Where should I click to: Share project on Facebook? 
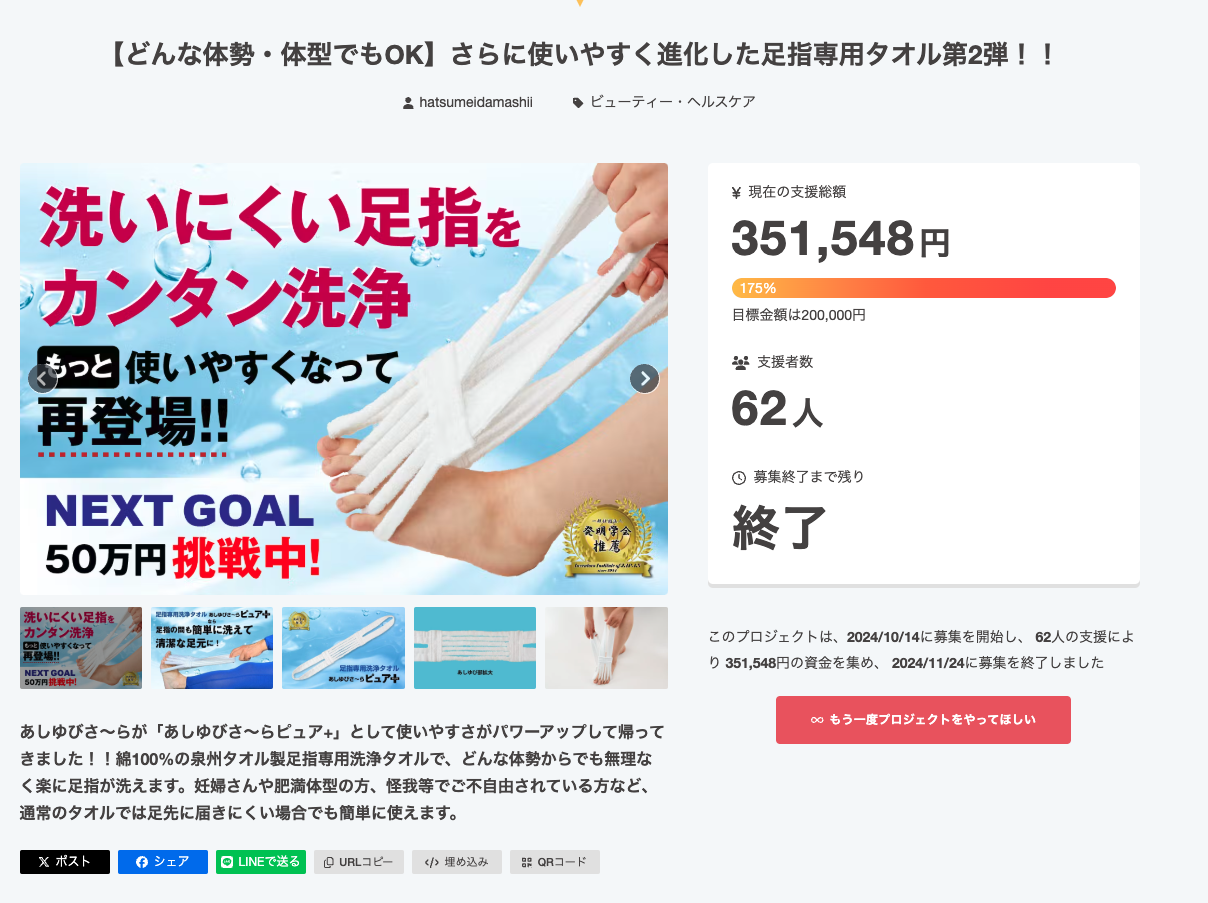point(162,862)
